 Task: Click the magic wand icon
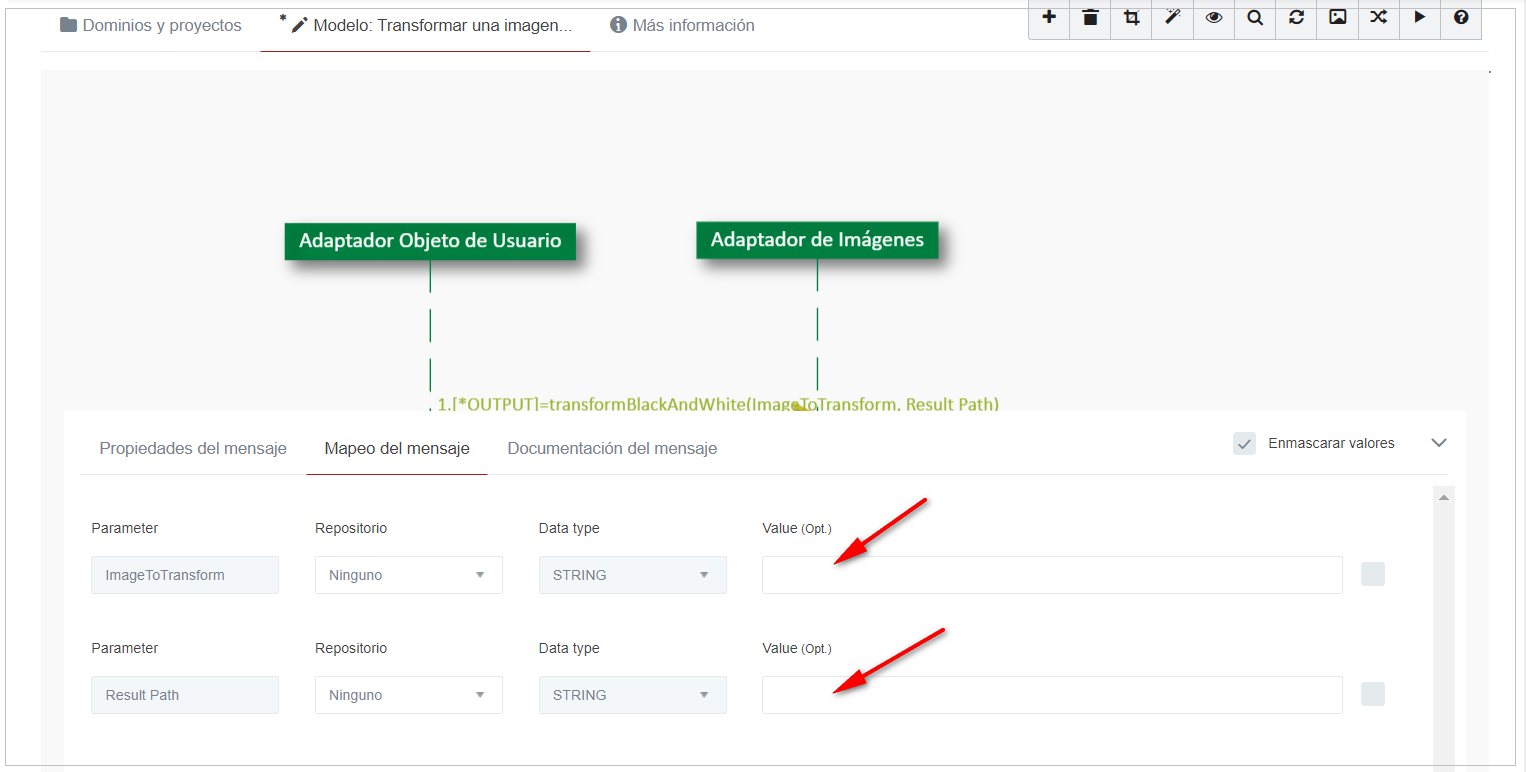pyautogui.click(x=1173, y=18)
